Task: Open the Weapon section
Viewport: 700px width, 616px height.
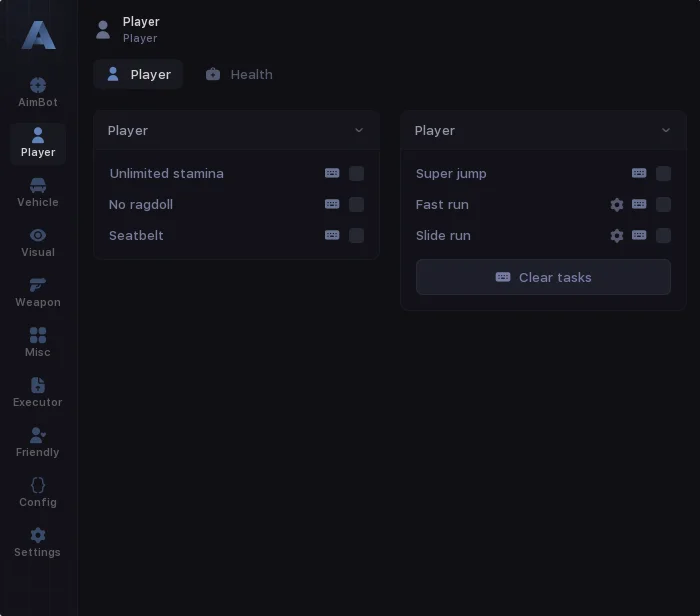Action: click(x=38, y=292)
